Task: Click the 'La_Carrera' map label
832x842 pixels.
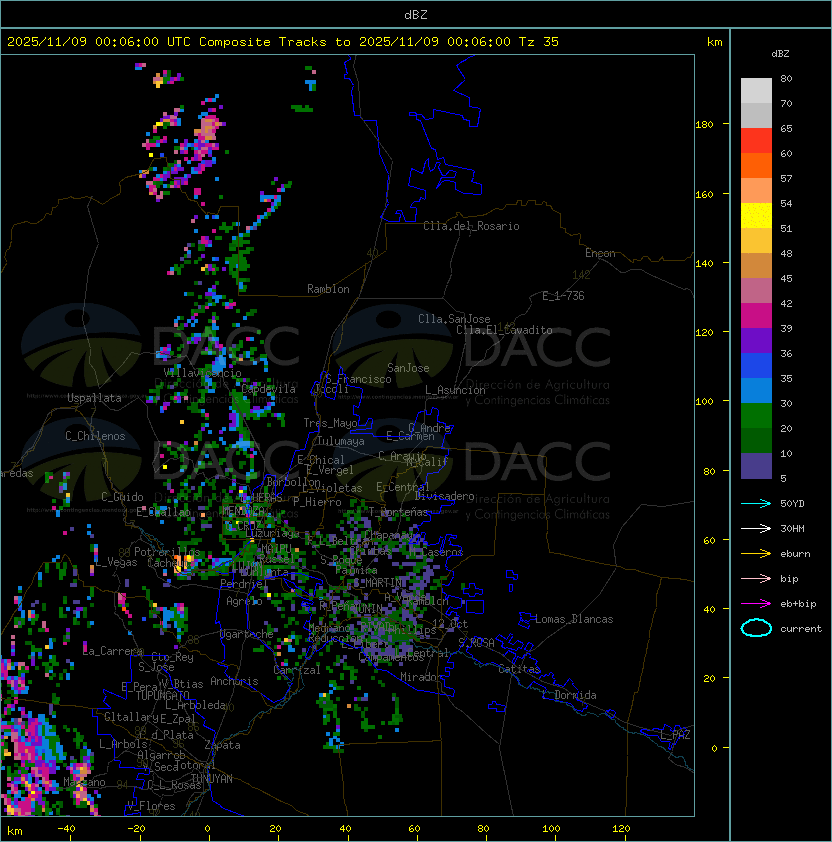Action: click(x=113, y=651)
